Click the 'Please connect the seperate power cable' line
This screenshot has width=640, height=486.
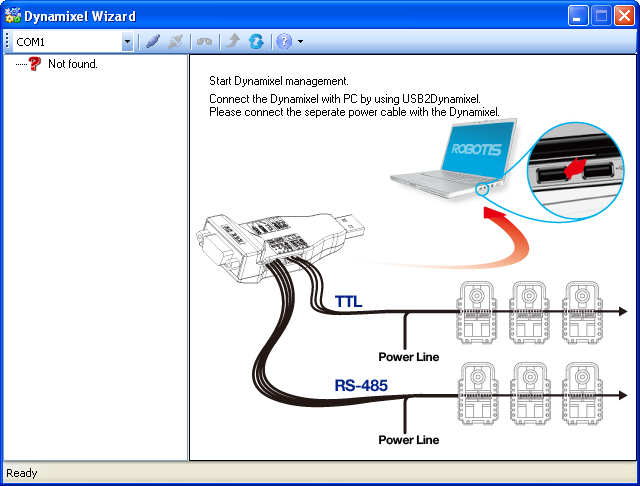tap(354, 112)
